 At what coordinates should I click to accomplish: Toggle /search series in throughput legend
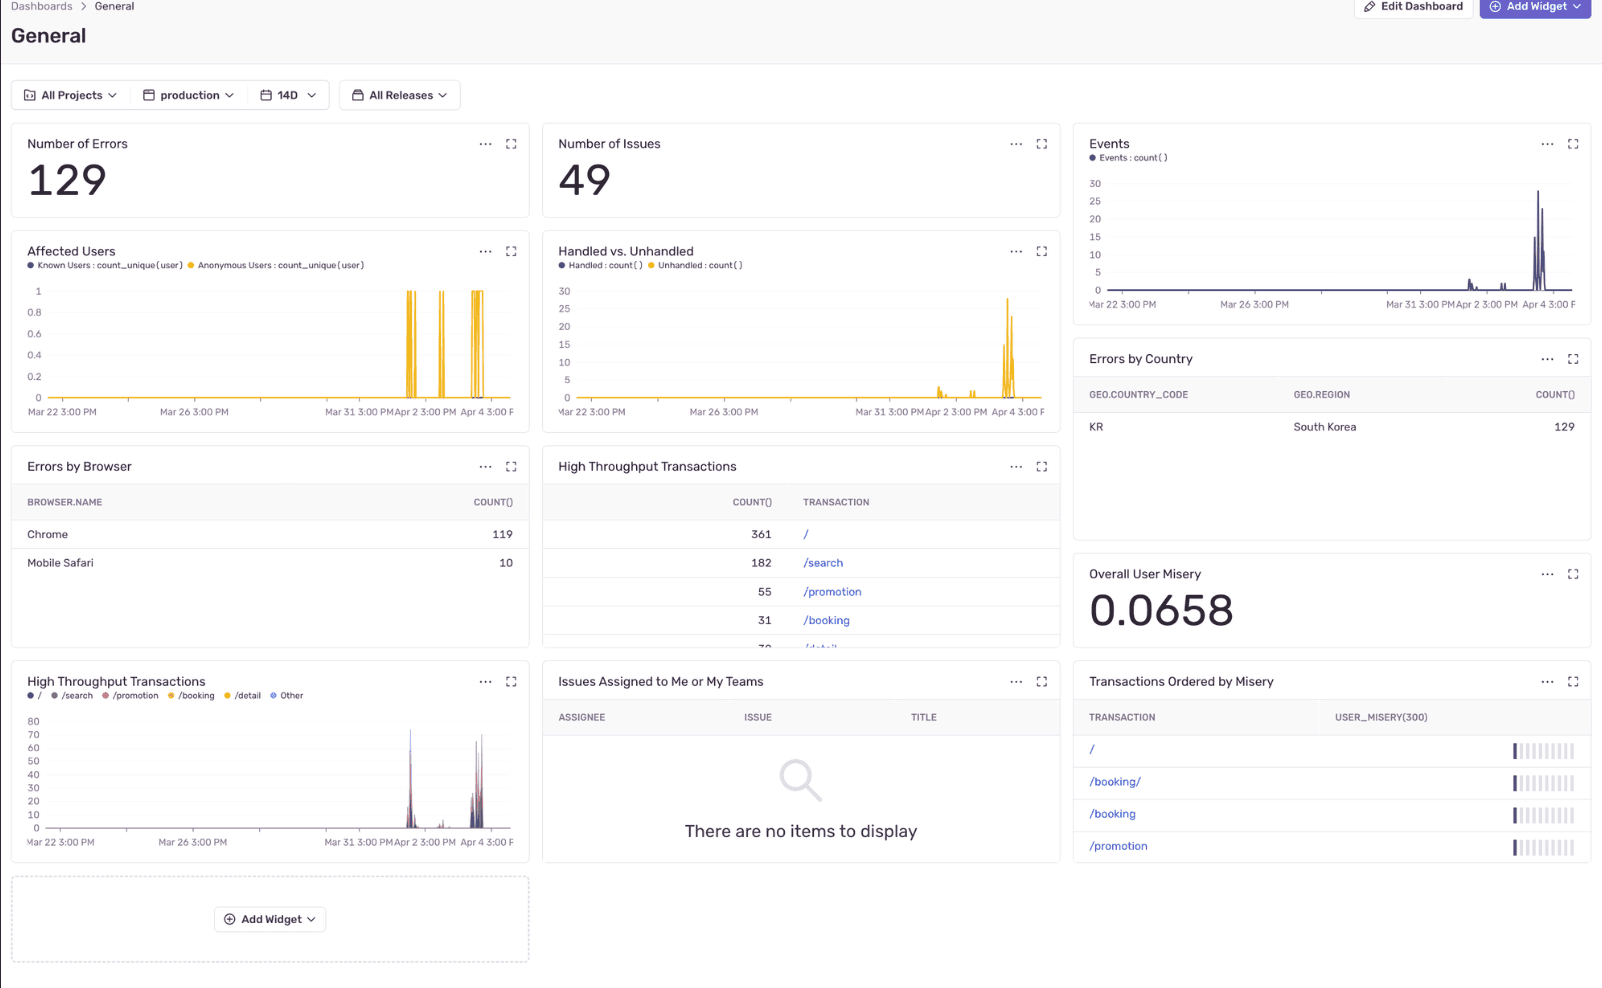click(76, 696)
